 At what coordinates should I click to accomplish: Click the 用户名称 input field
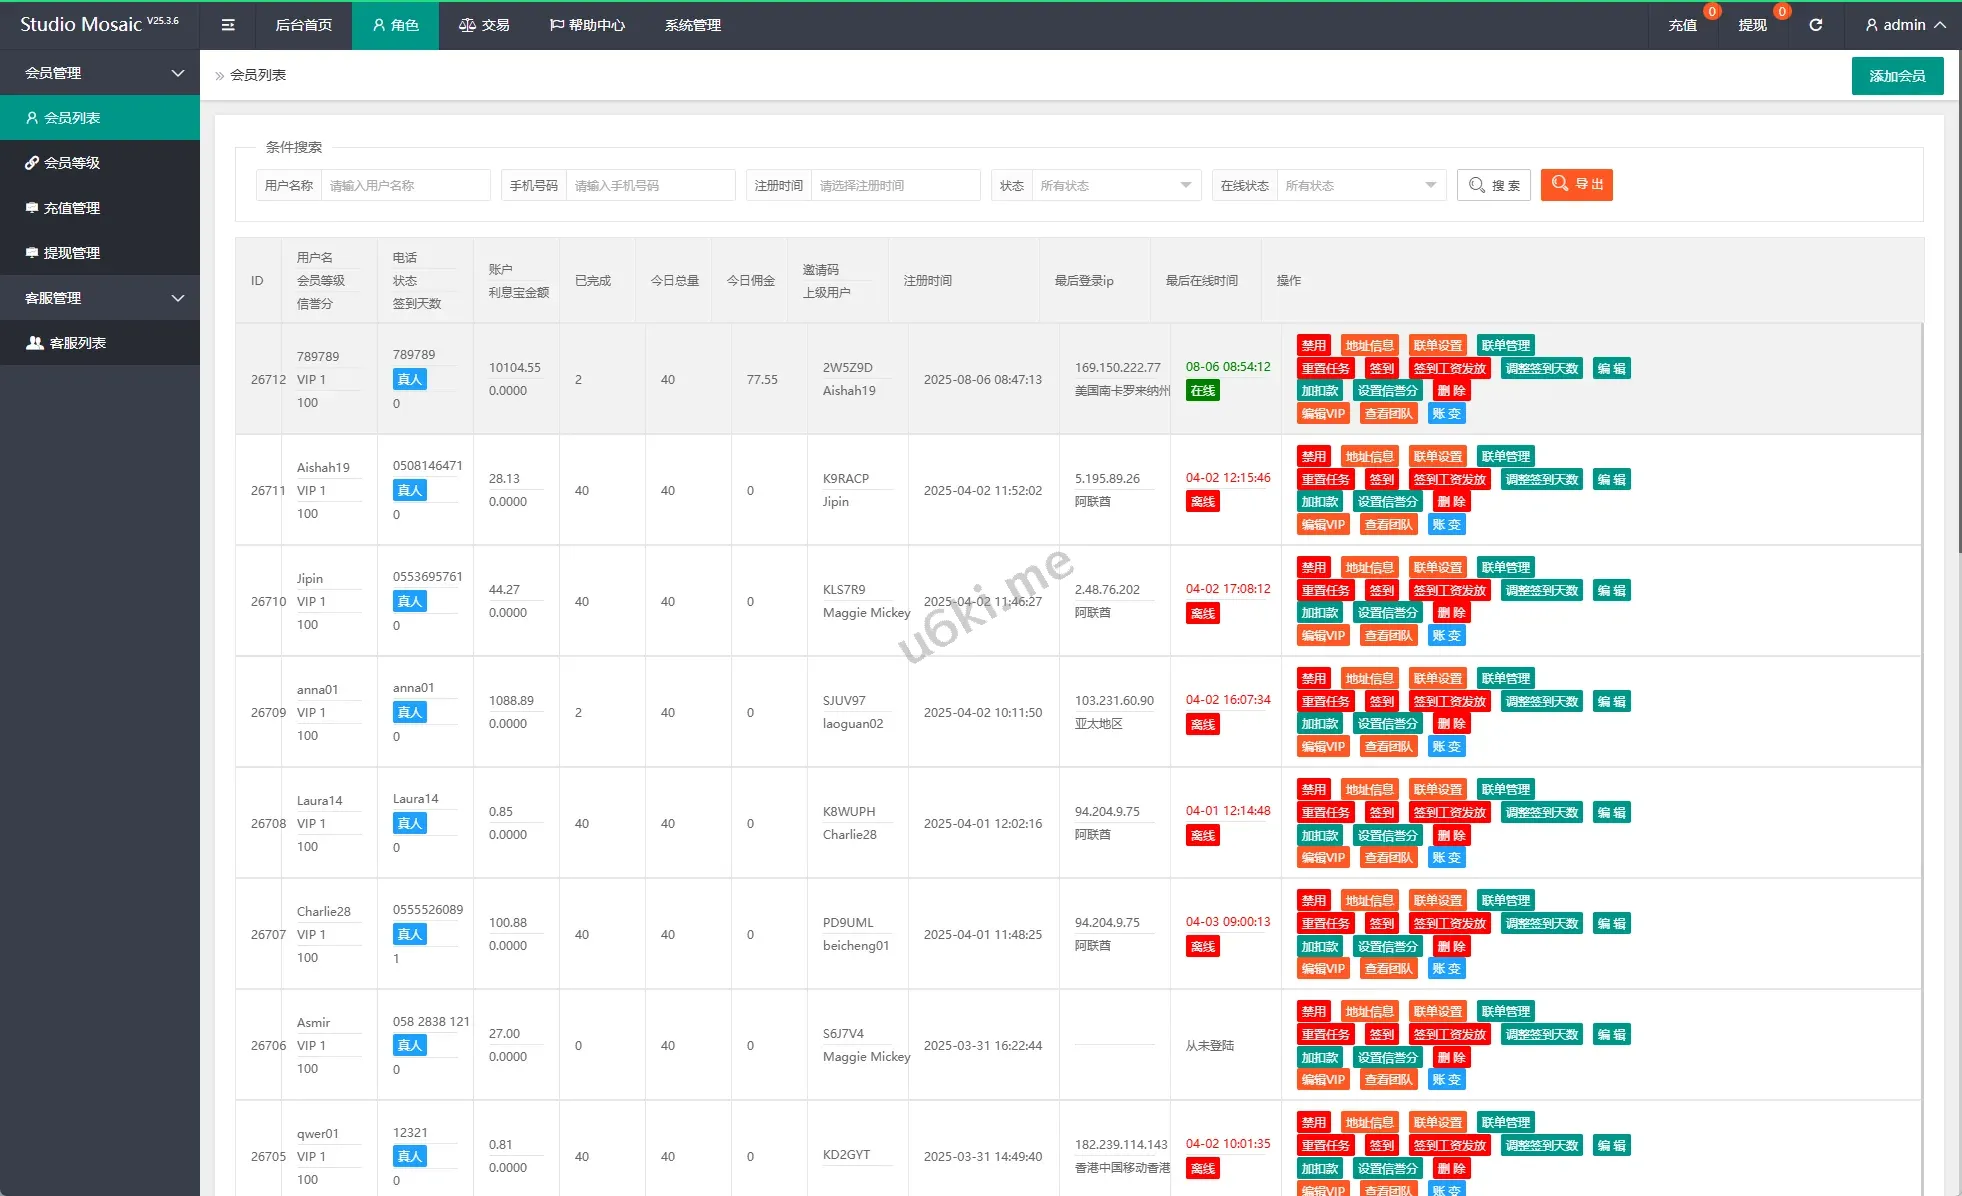pos(405,185)
